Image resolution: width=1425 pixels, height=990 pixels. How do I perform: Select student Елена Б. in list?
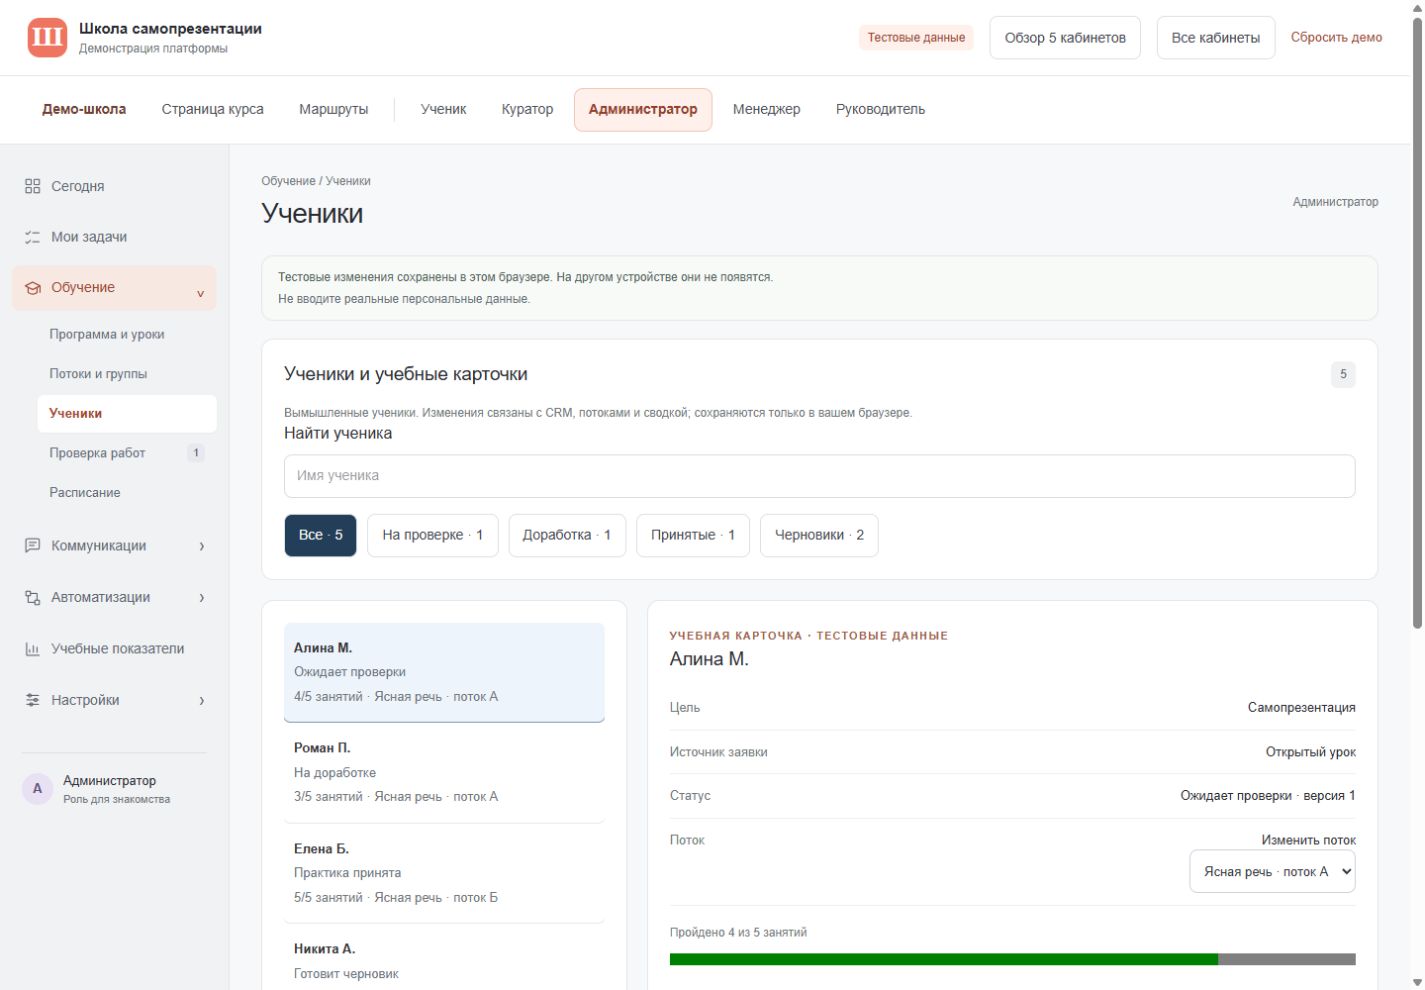(x=444, y=873)
